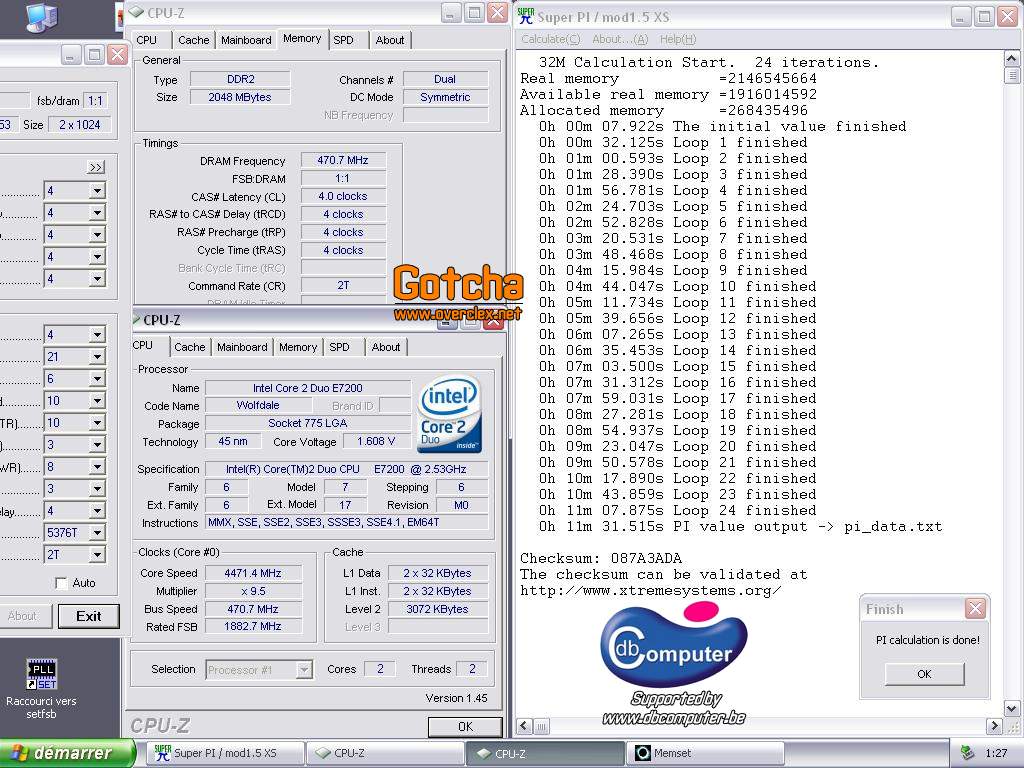Expand the Memset dropdown showing 5376T
Screen dimensions: 1024x768
97,533
